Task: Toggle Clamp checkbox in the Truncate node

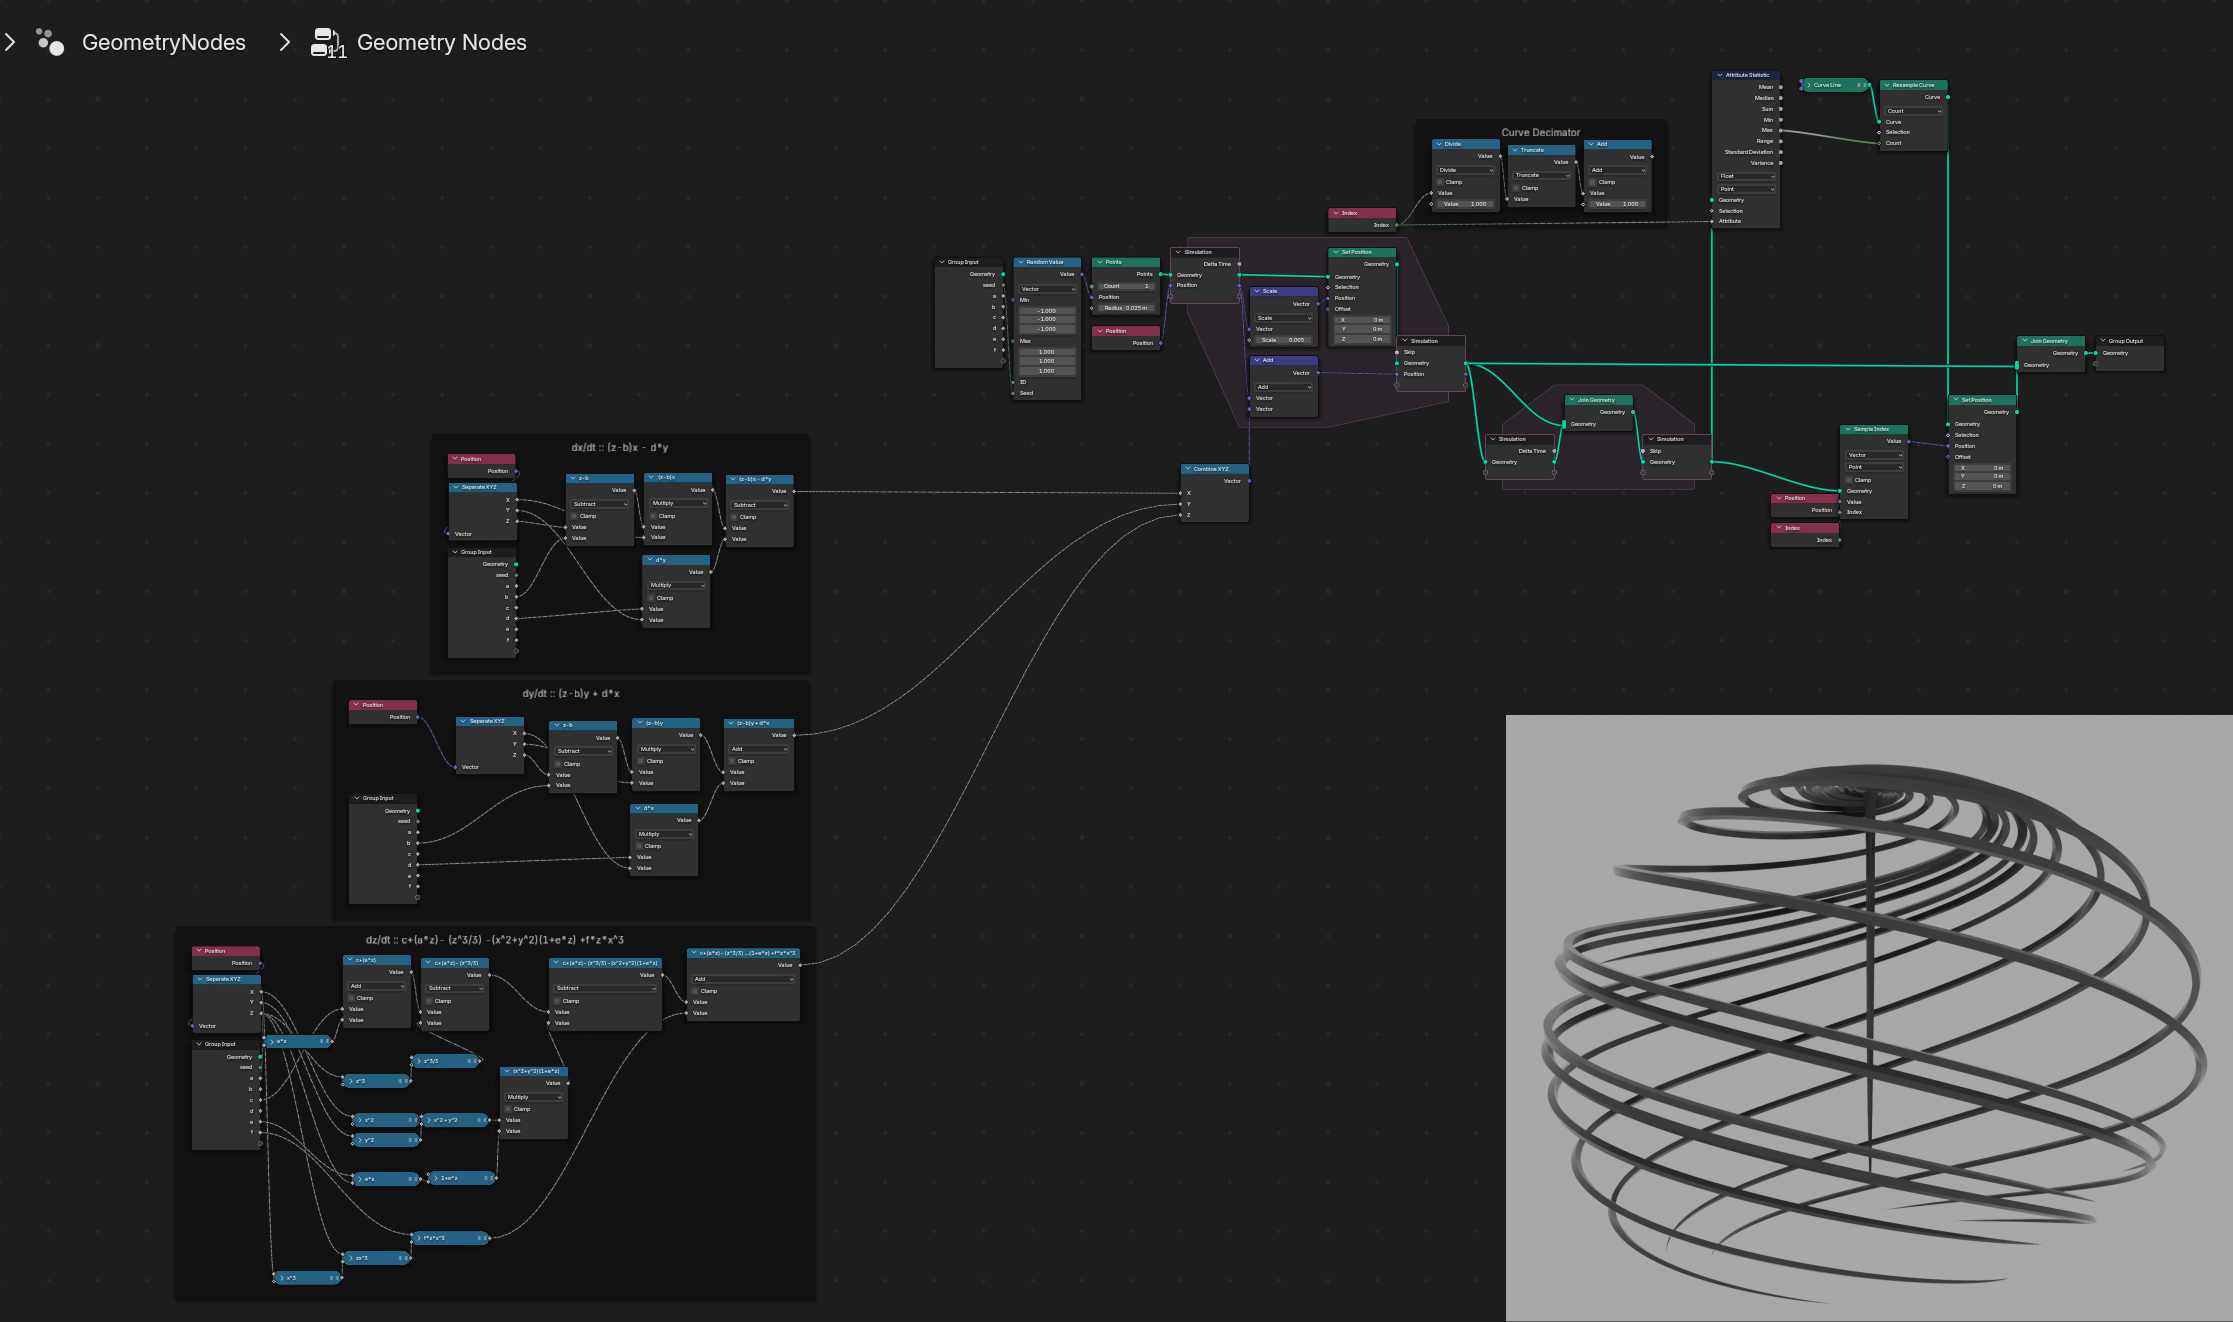Action: 1517,188
